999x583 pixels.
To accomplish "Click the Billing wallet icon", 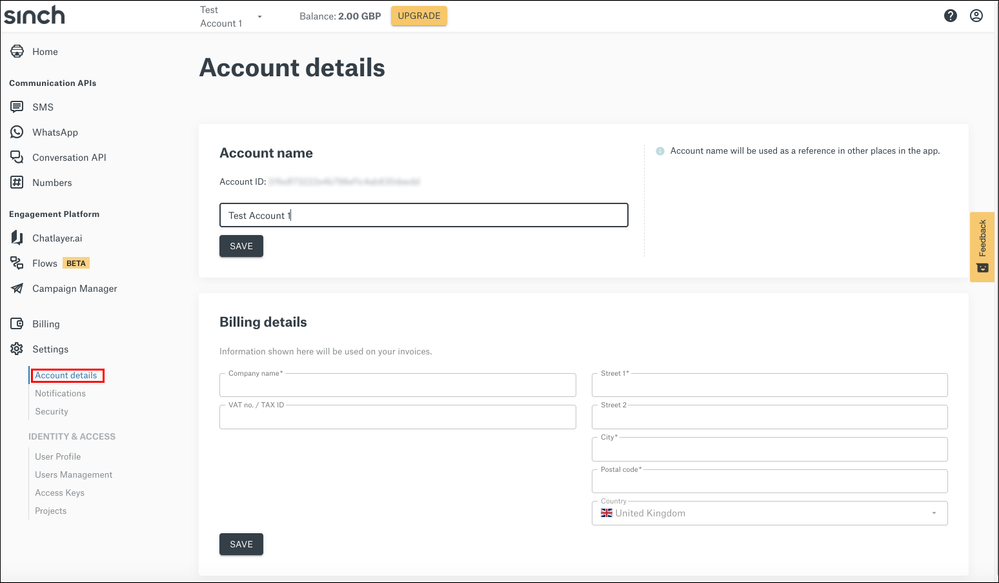I will pos(17,324).
